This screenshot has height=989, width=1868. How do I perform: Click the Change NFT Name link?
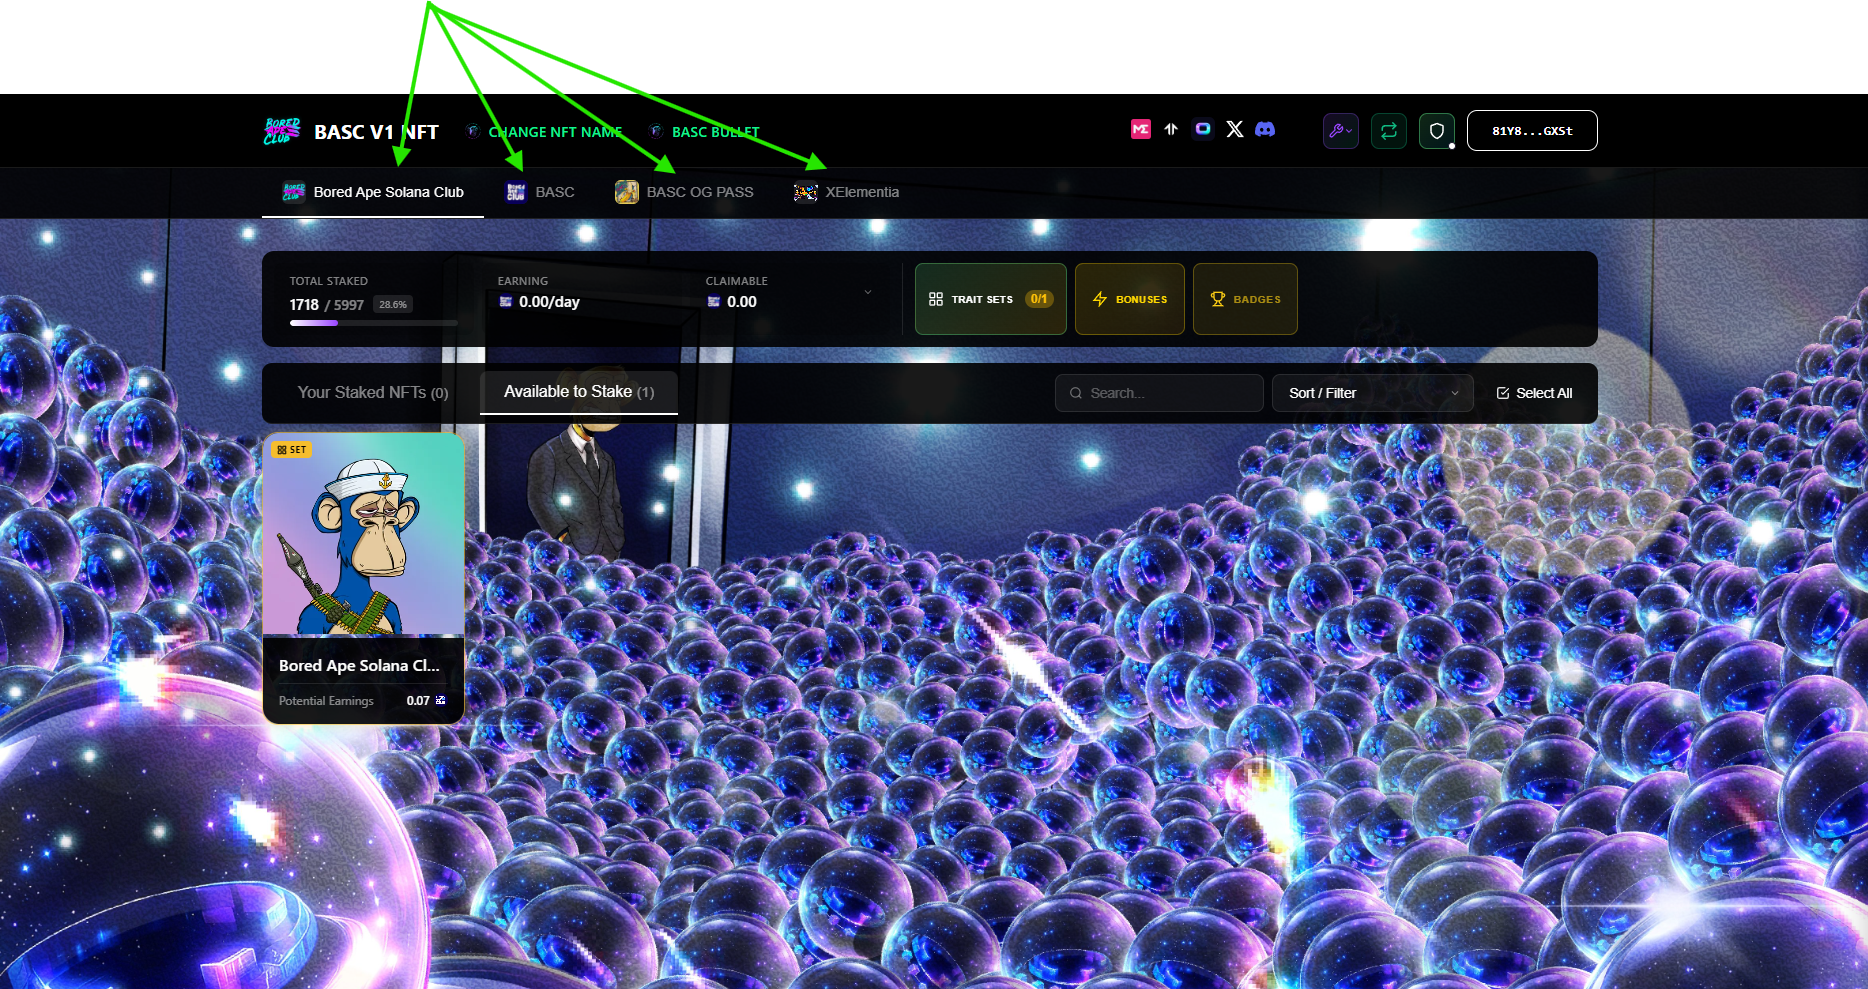555,132
